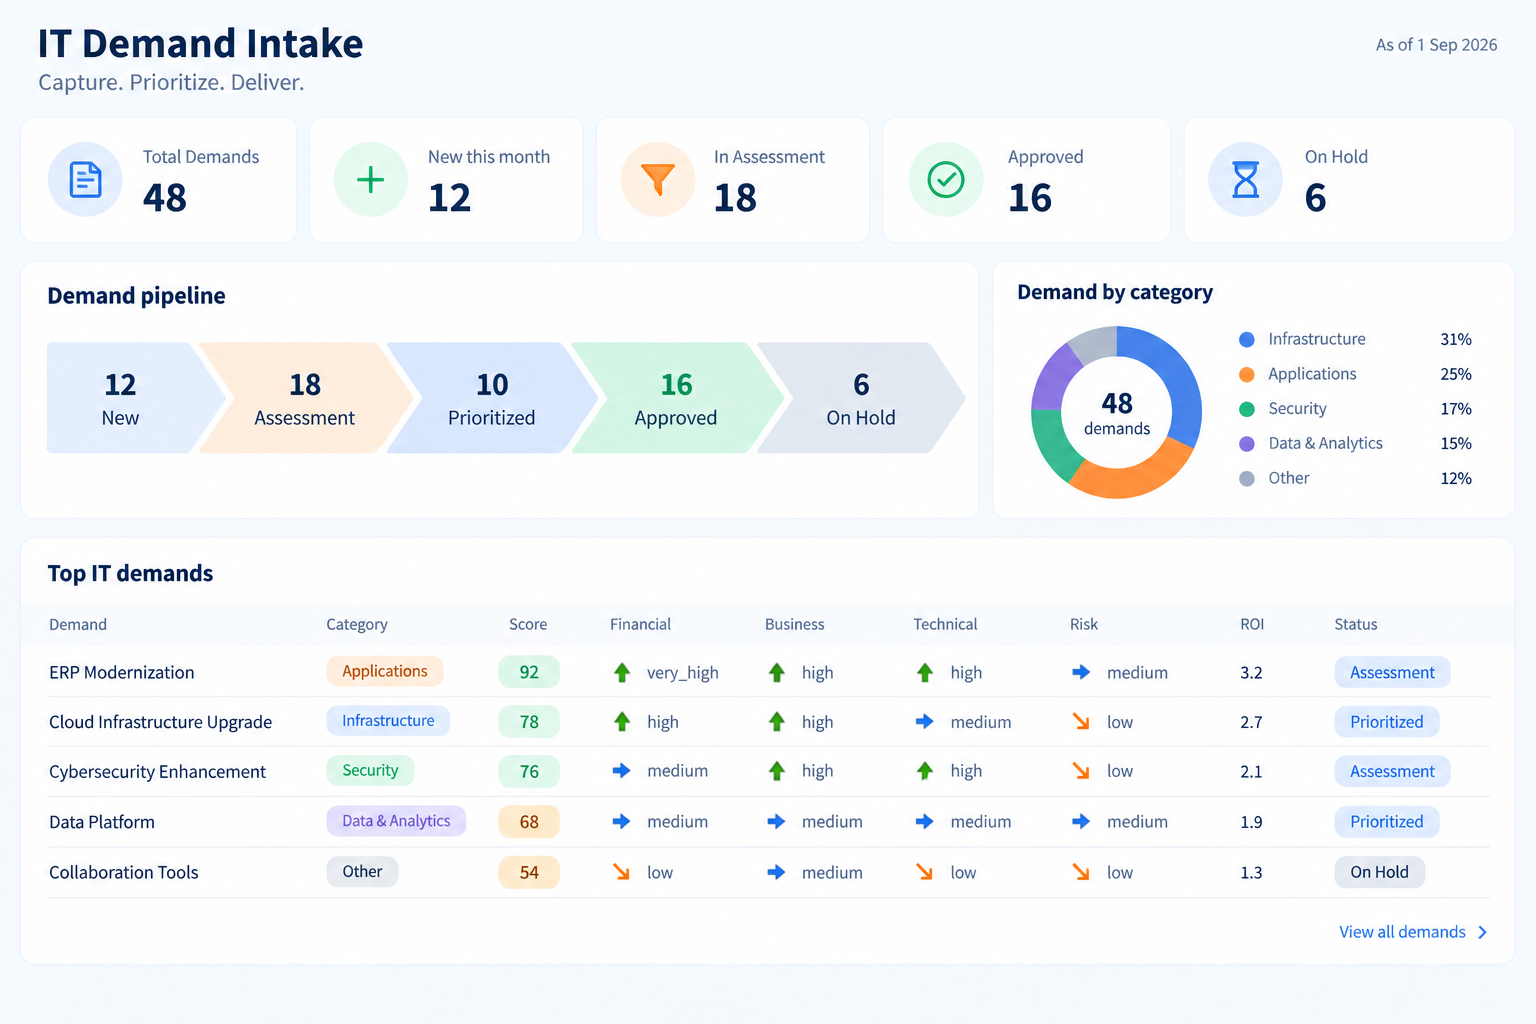Viewport: 1536px width, 1024px height.
Task: Select the Prioritized pipeline stage
Action: (x=492, y=398)
